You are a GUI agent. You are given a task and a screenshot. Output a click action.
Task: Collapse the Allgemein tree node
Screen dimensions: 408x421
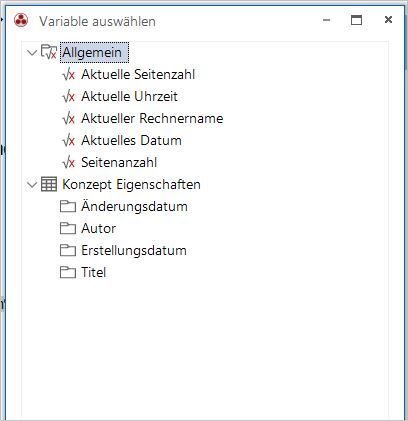pyautogui.click(x=32, y=53)
